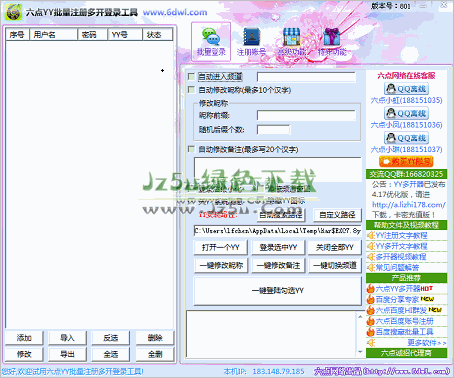Click the log box scrollbar up arrow

(360, 316)
